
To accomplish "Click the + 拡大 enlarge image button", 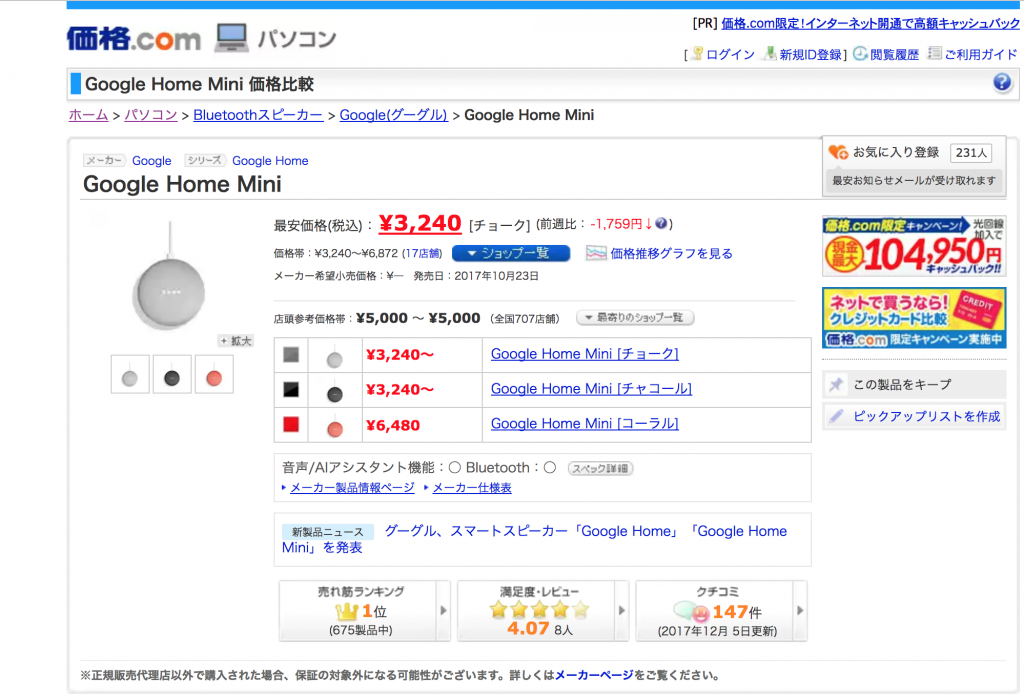I will click(x=236, y=341).
